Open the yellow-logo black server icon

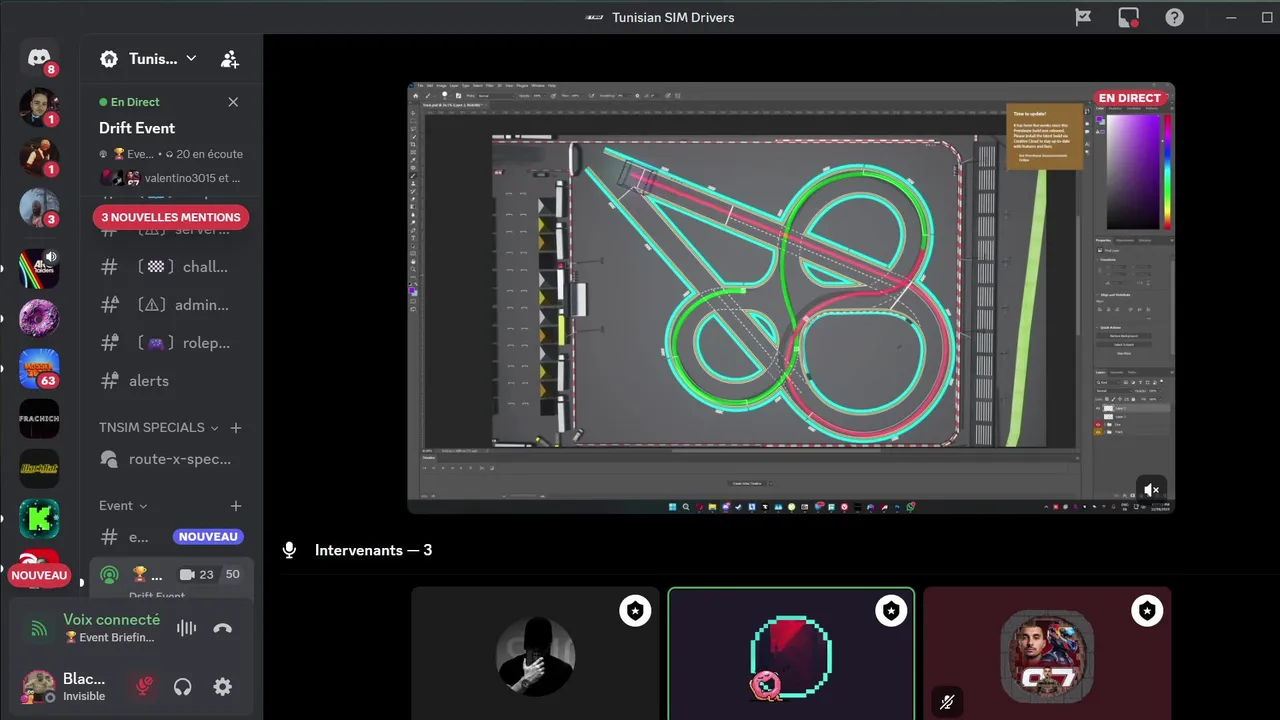[39, 468]
